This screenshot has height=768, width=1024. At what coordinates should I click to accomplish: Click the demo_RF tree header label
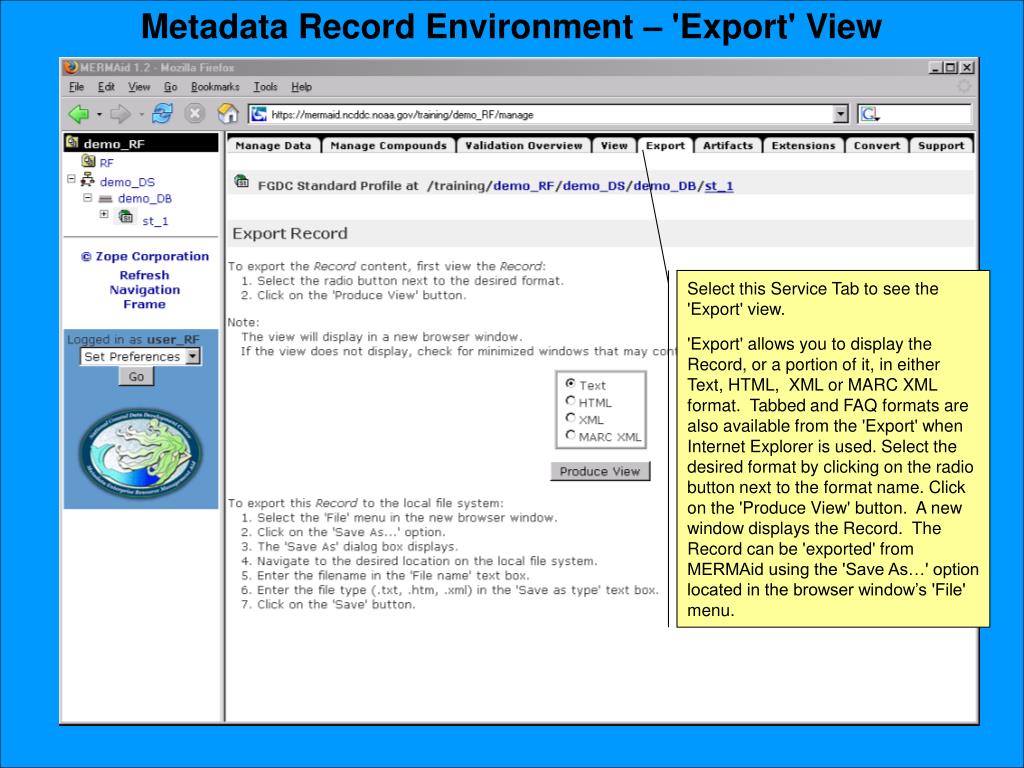pos(114,144)
